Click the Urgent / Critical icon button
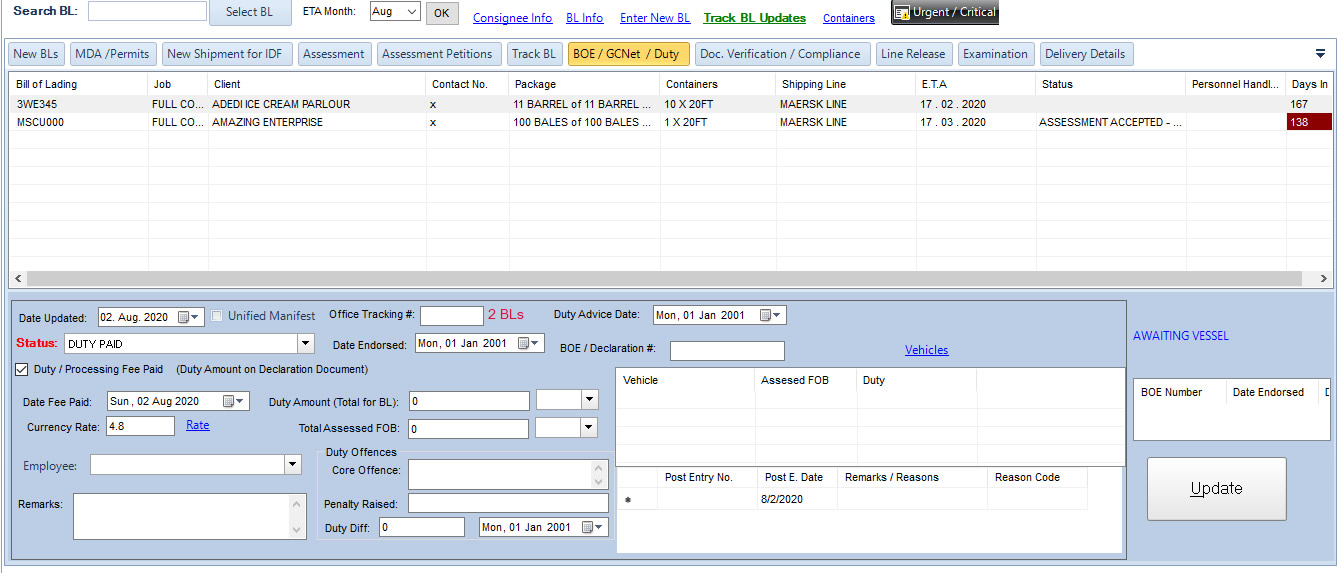This screenshot has height=573, width=1341. (x=944, y=13)
